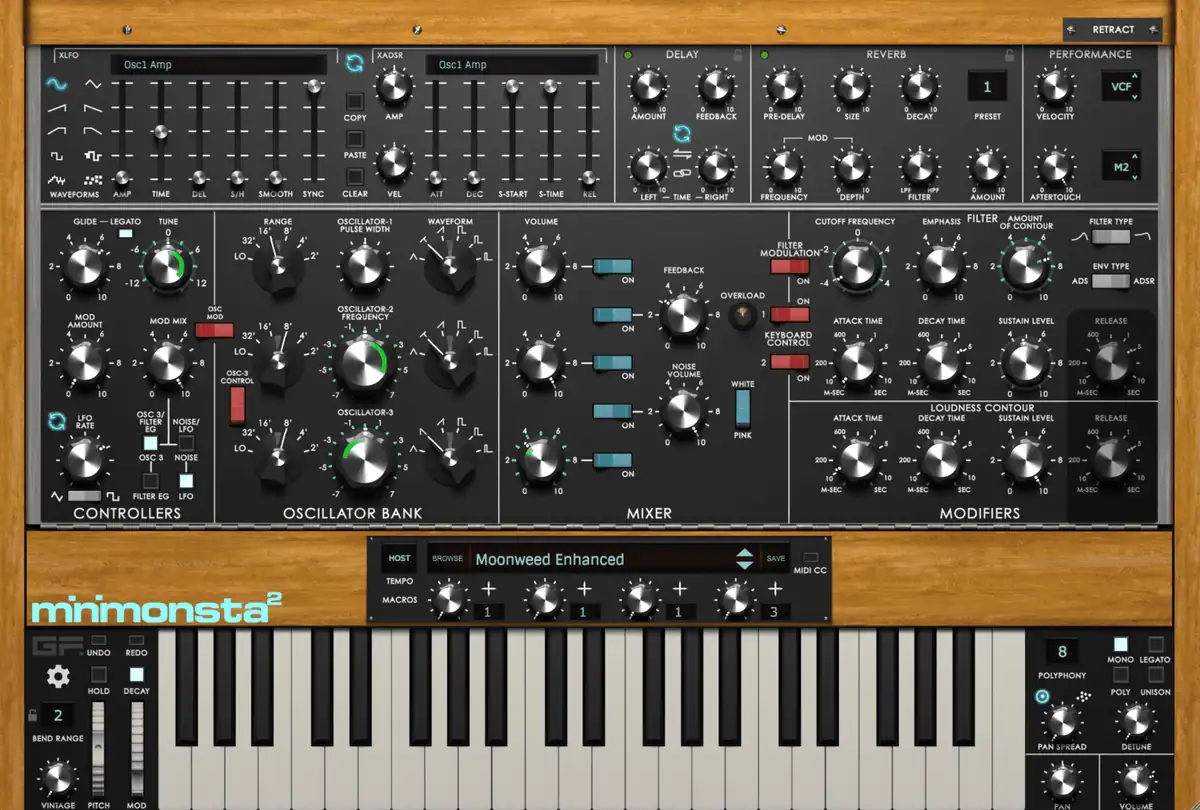Switch the noise White/Pink selector
This screenshot has height=810, width=1200.
coord(743,410)
